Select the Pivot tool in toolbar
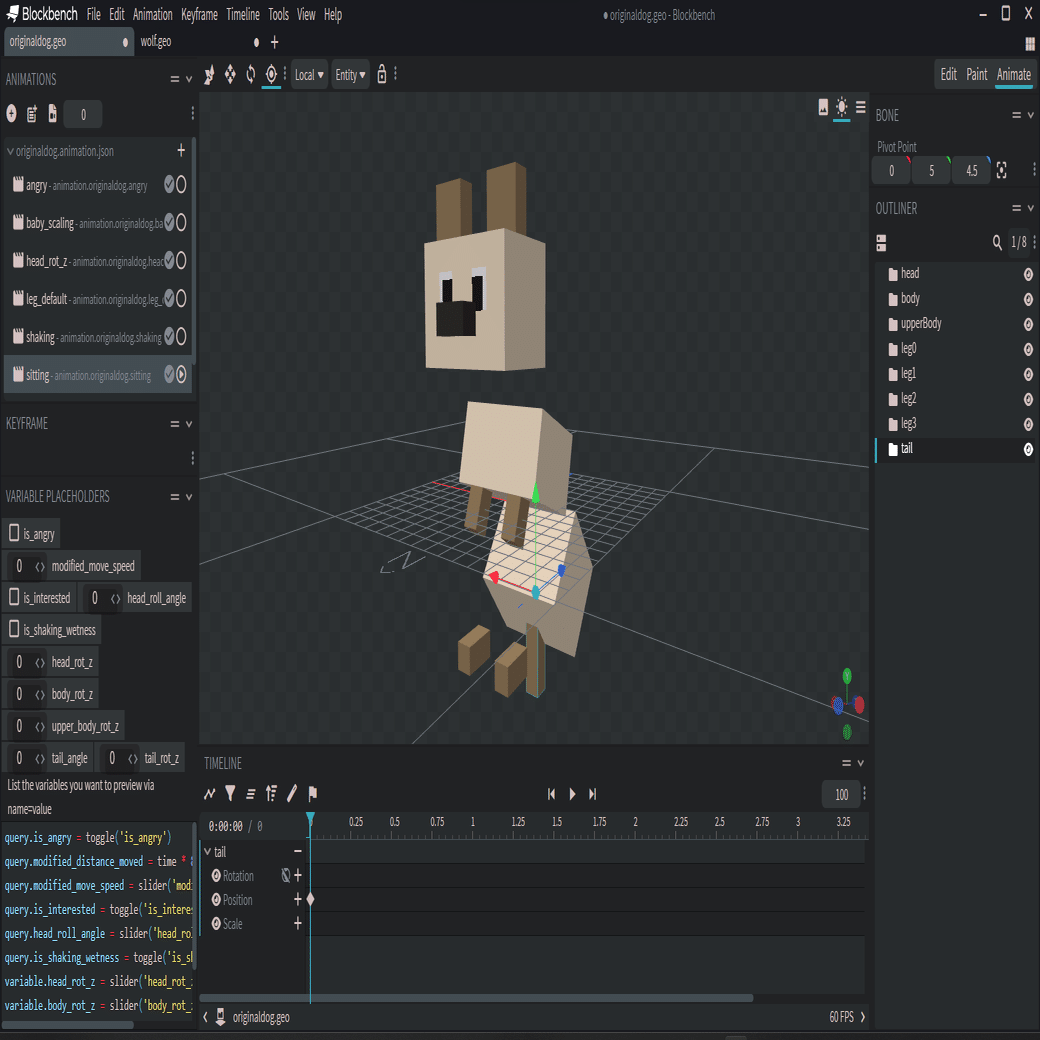 point(271,74)
